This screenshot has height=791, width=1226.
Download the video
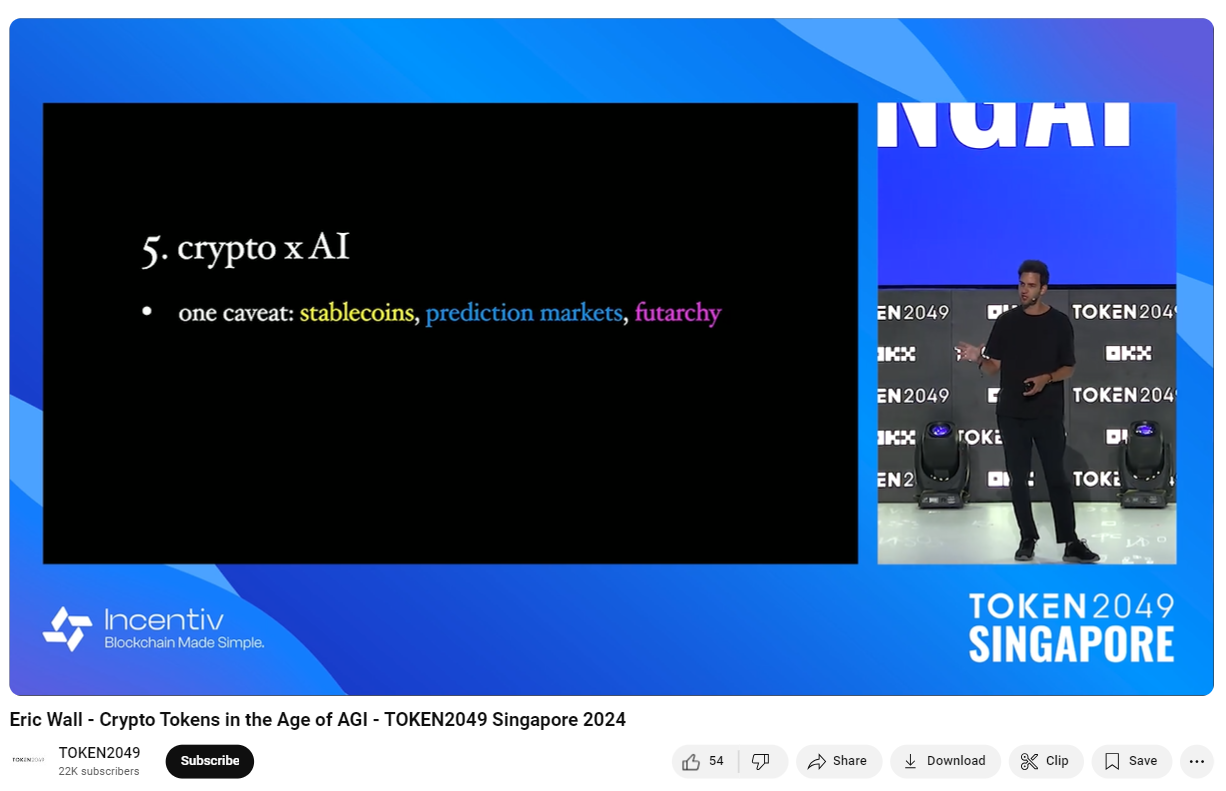pos(944,761)
